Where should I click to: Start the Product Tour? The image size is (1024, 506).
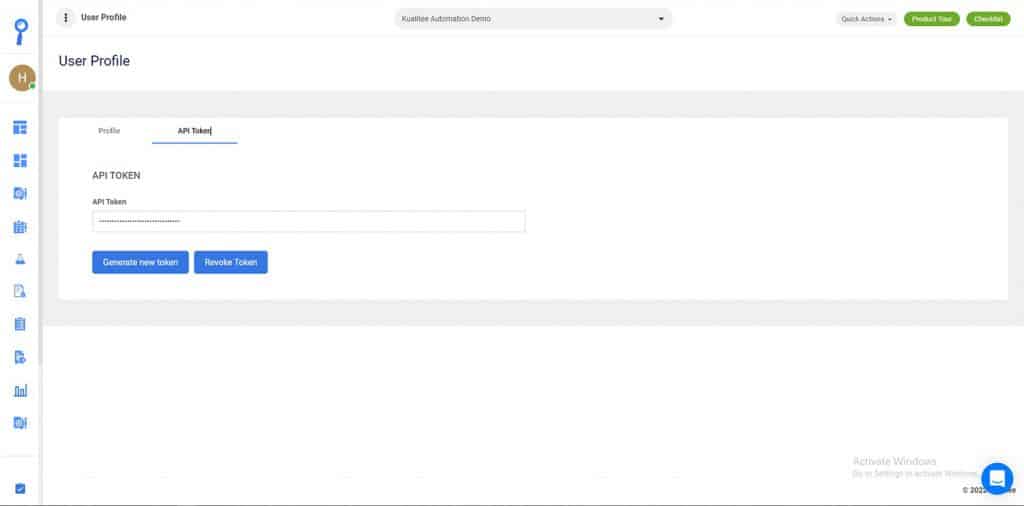(x=931, y=19)
